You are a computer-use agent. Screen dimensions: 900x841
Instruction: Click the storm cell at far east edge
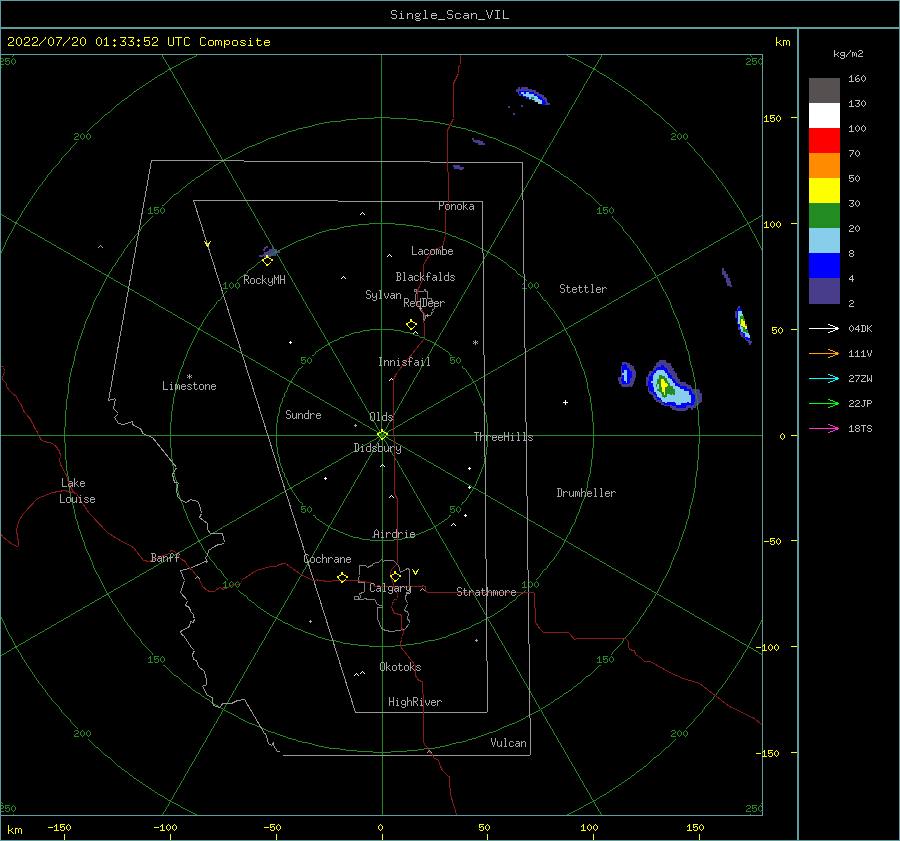click(x=743, y=325)
